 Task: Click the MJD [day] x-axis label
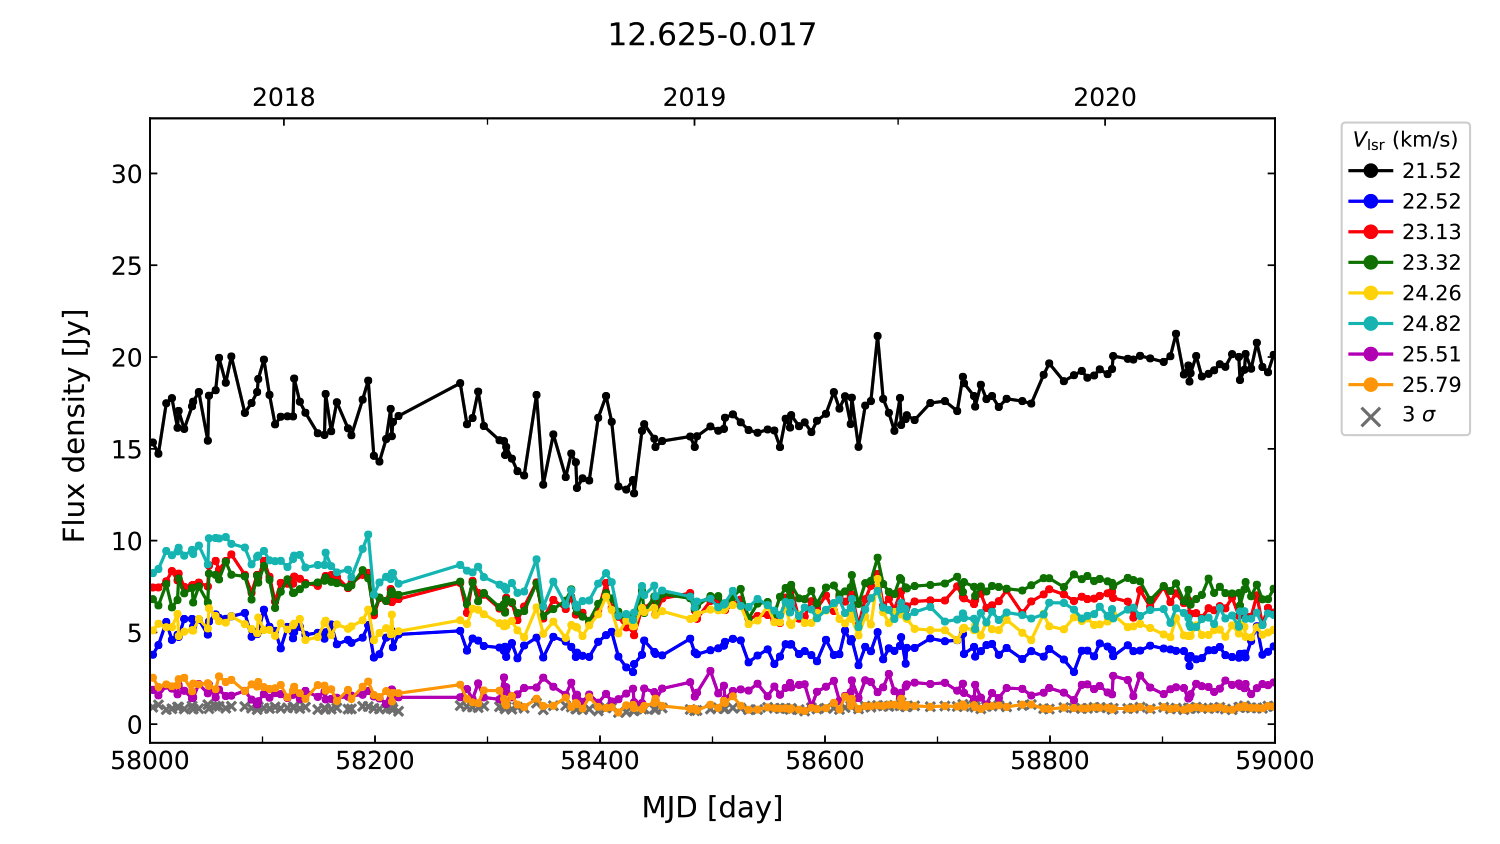tap(712, 807)
